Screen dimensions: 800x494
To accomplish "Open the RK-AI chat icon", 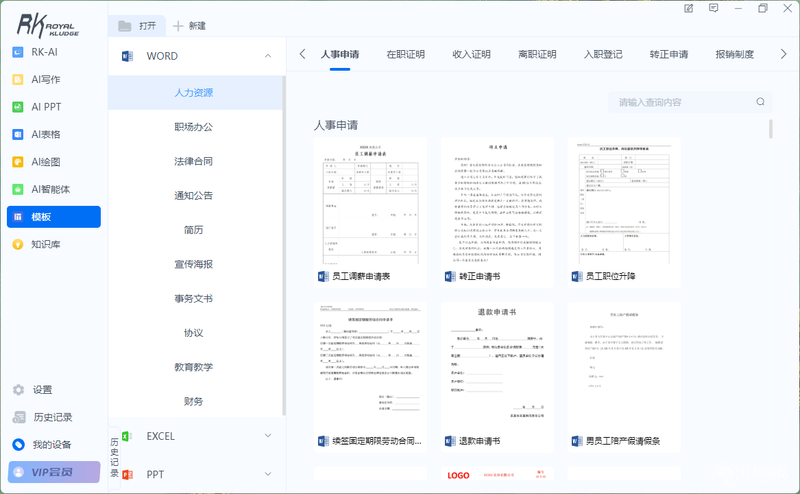I will pyautogui.click(x=18, y=52).
